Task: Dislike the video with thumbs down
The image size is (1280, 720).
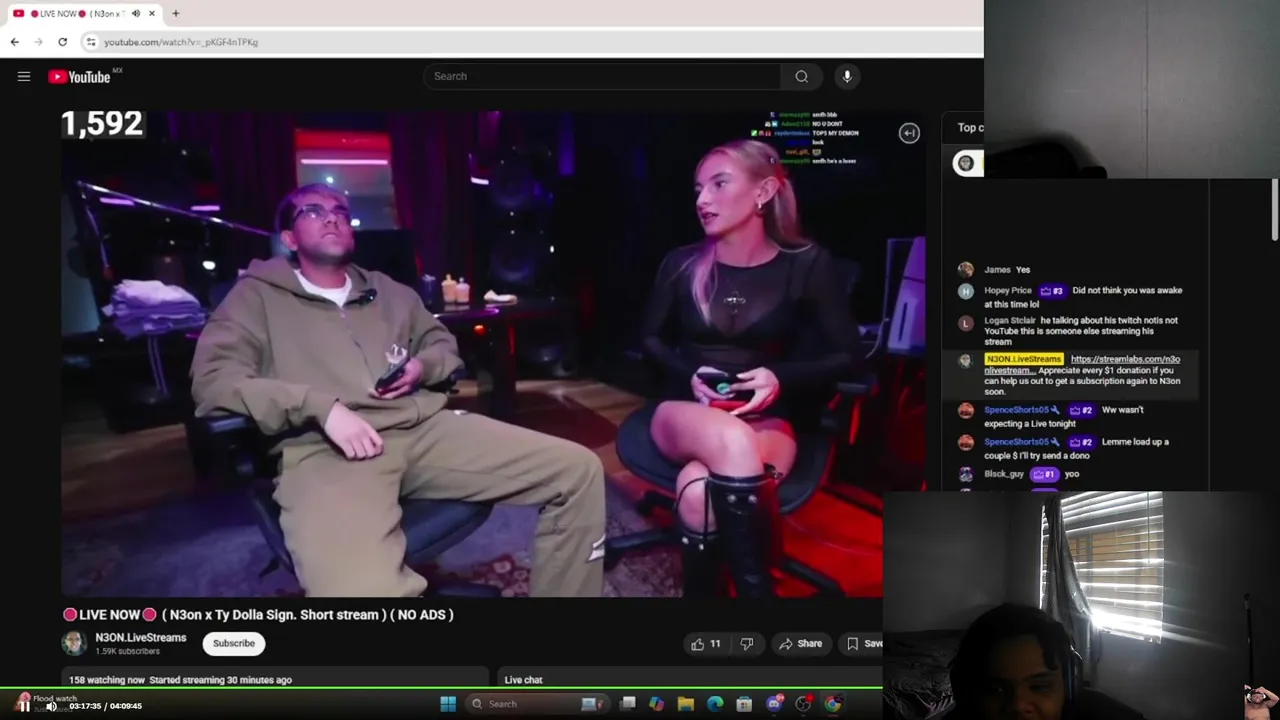Action: tap(747, 644)
